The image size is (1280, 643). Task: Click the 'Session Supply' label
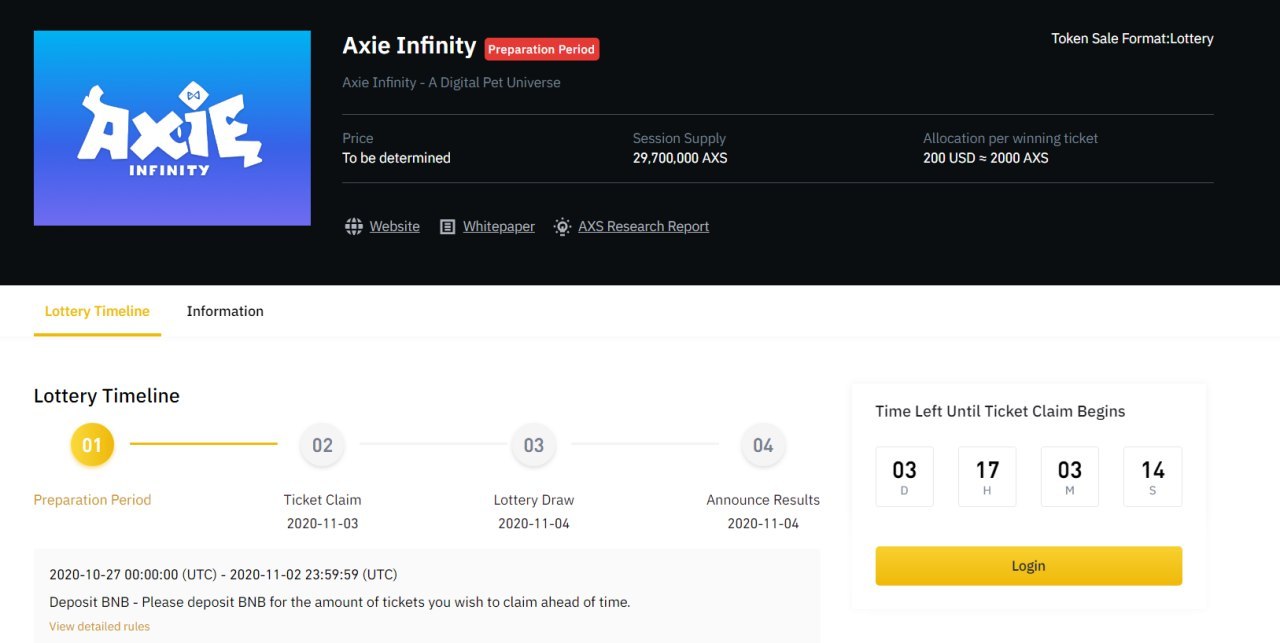[x=679, y=138]
